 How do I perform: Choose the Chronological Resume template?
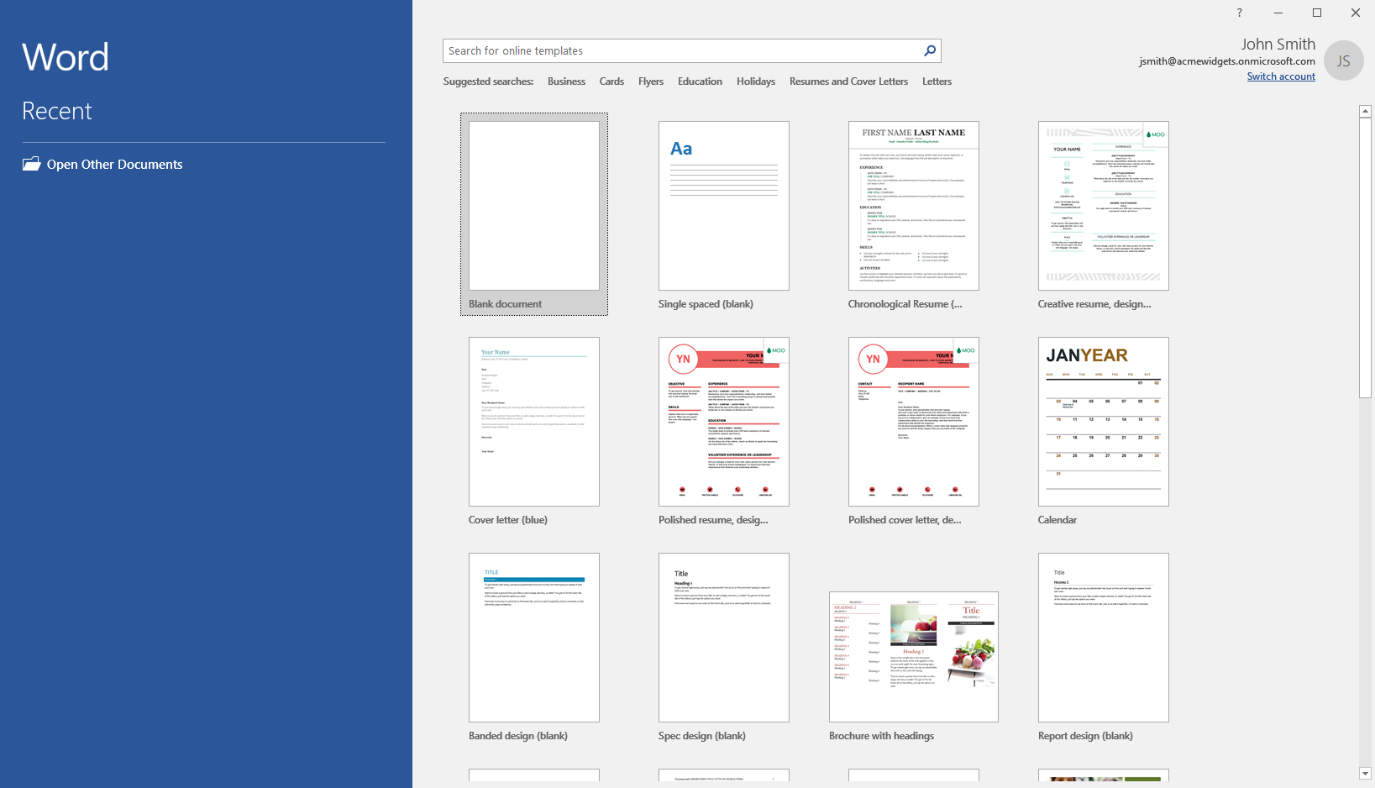pos(914,214)
